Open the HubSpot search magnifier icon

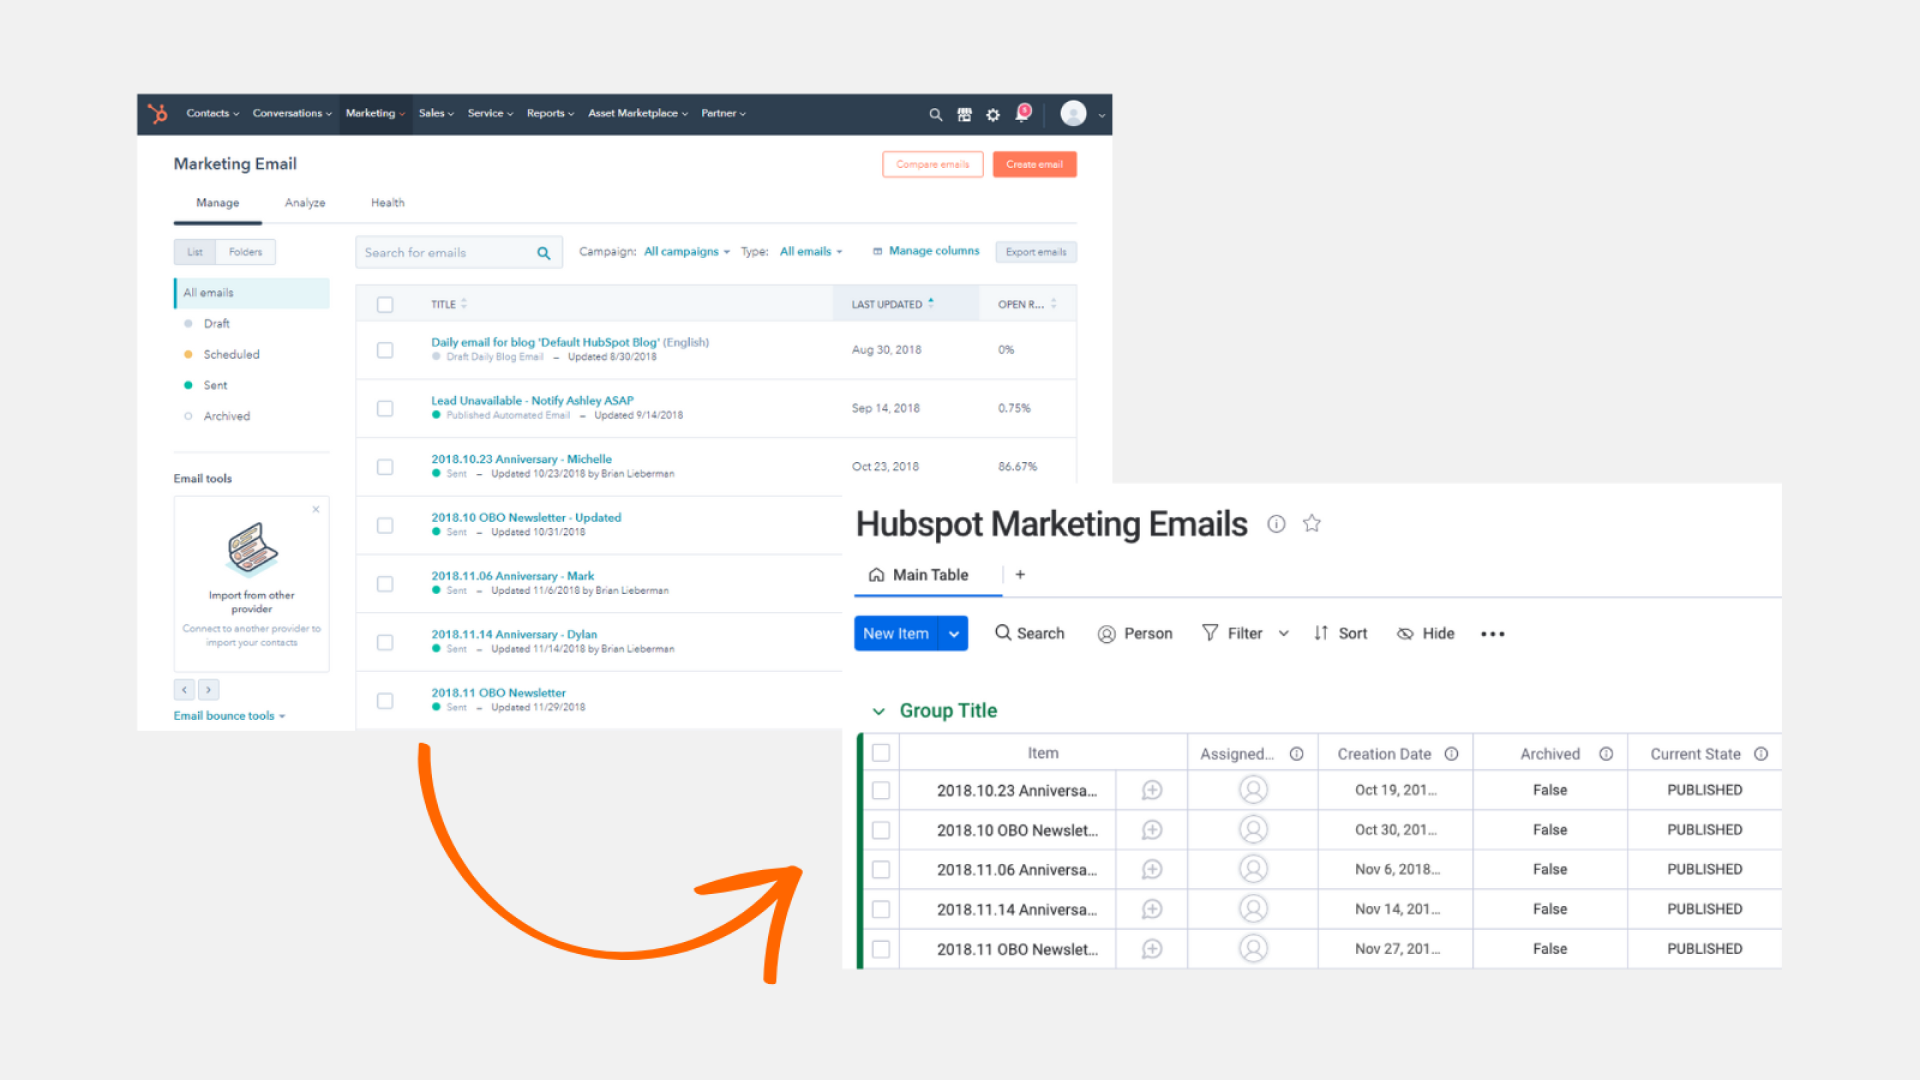click(x=935, y=115)
